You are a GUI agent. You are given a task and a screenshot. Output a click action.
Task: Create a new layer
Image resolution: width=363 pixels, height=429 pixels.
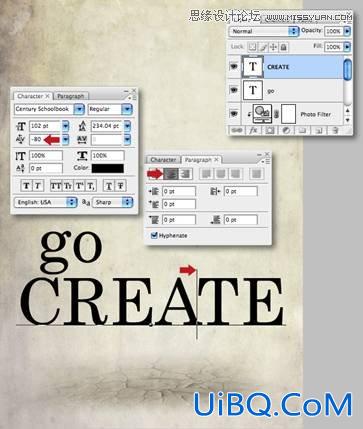click(319, 130)
